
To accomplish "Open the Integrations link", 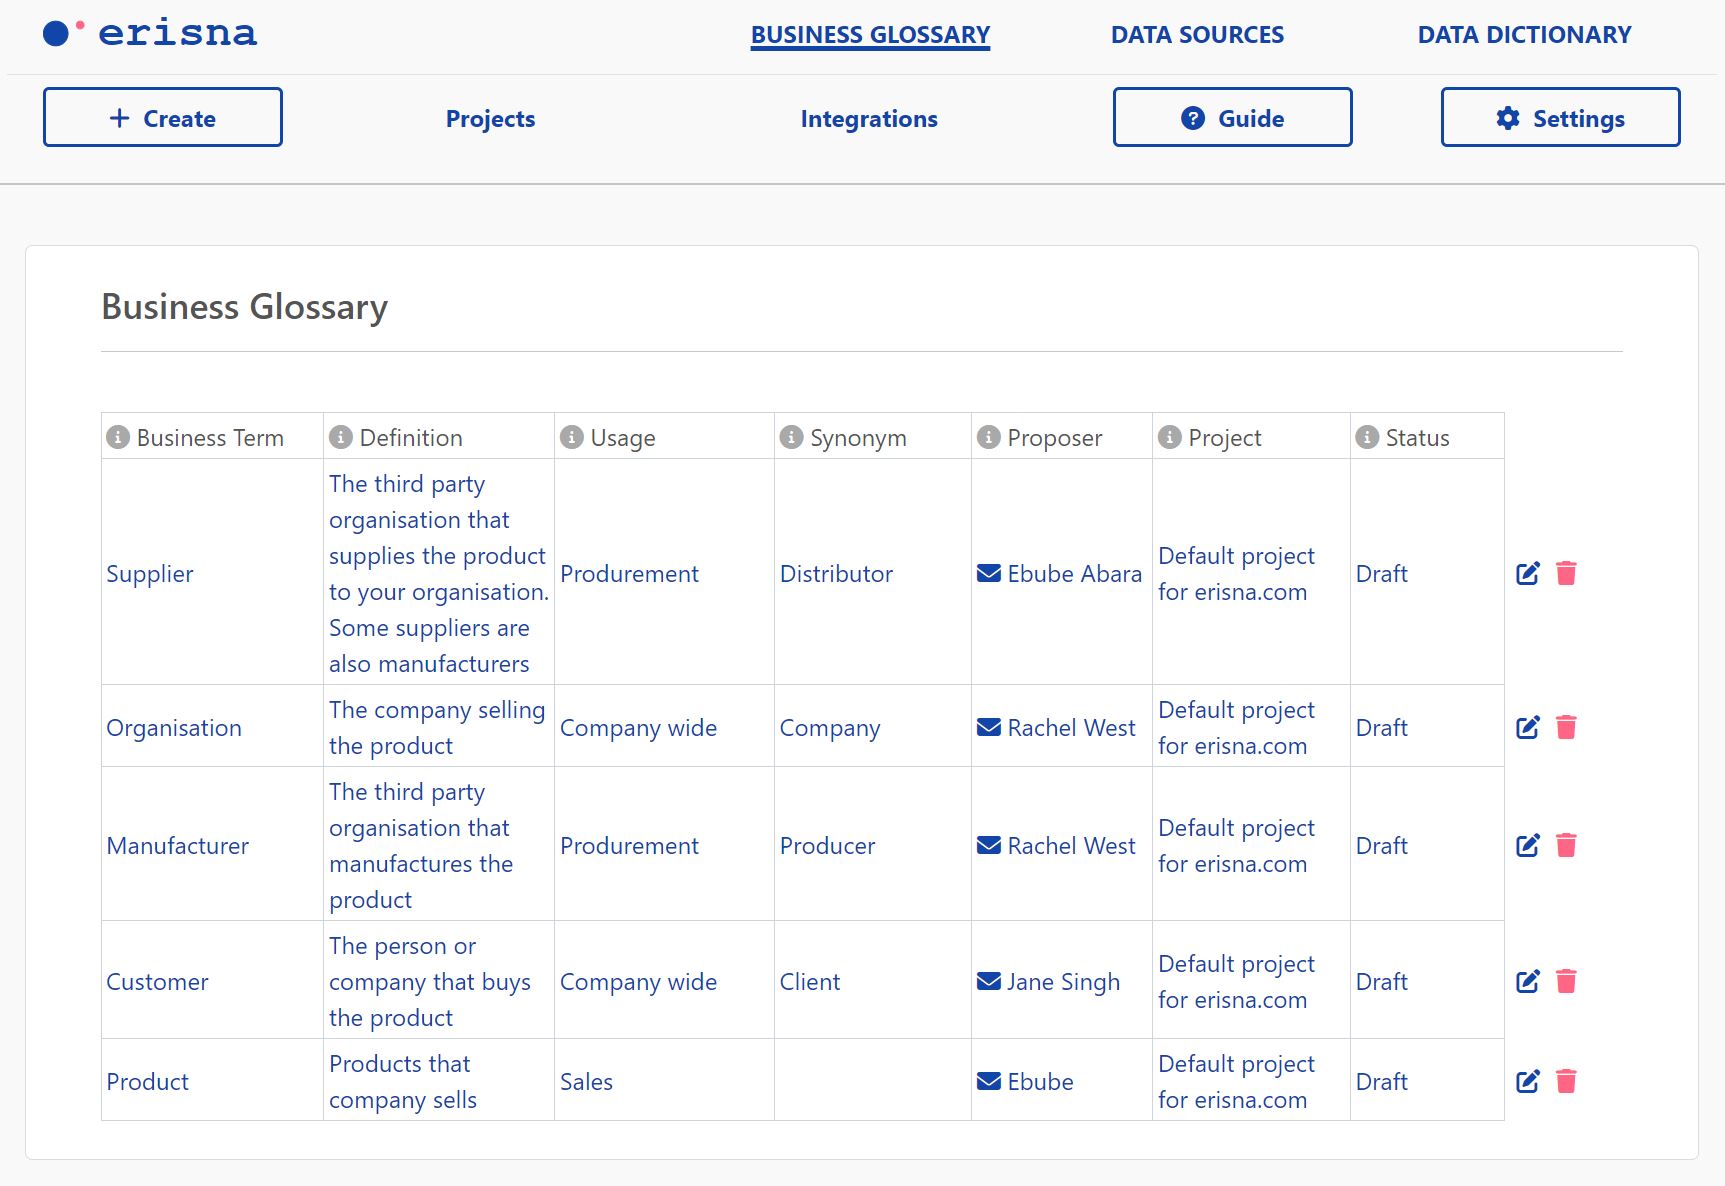I will pos(868,119).
